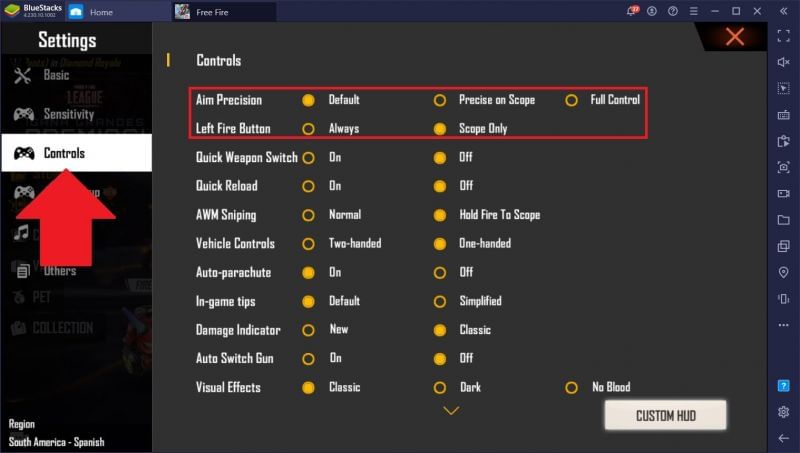Screen dimensions: 800x453
Task: Mute volume in BlueStacks side toolbar
Action: pos(784,62)
